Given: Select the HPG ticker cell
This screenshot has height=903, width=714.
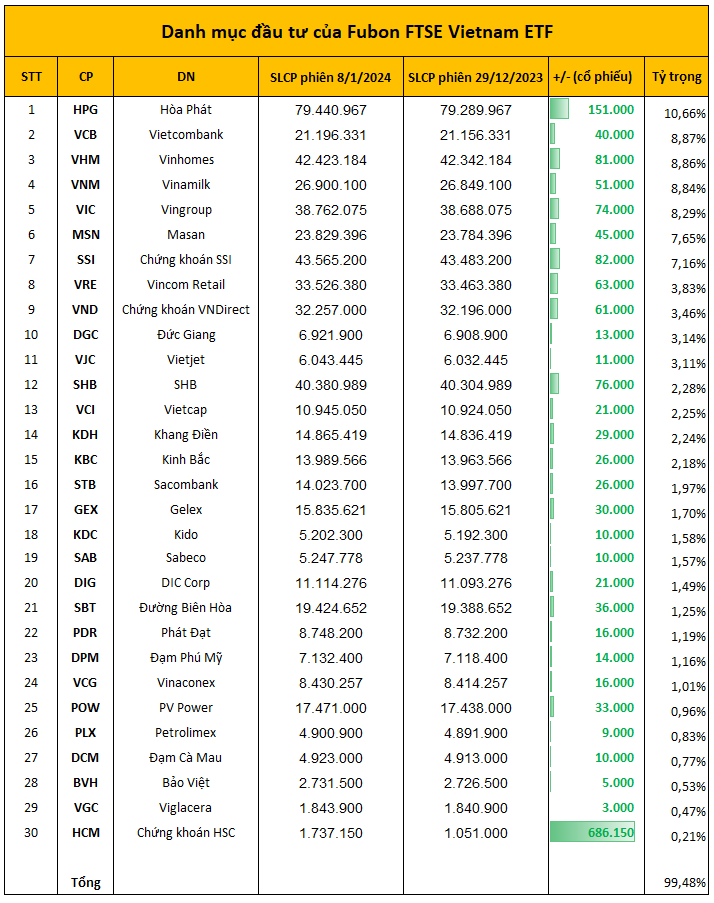Looking at the screenshot, I should [x=86, y=110].
